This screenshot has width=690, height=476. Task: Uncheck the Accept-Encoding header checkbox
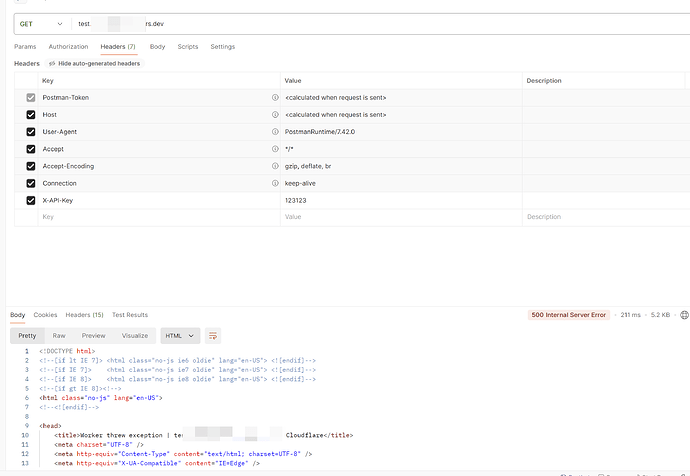click(x=31, y=166)
